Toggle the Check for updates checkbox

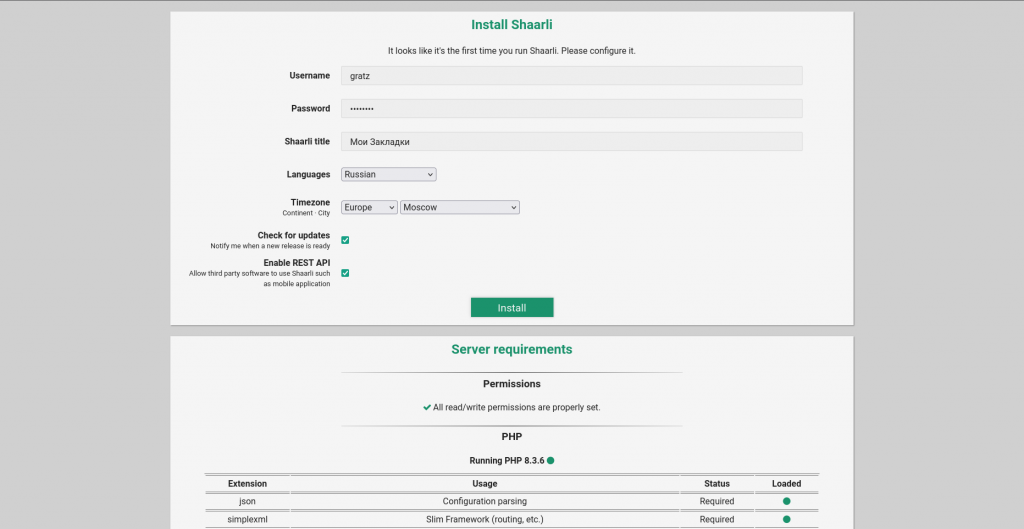(345, 240)
